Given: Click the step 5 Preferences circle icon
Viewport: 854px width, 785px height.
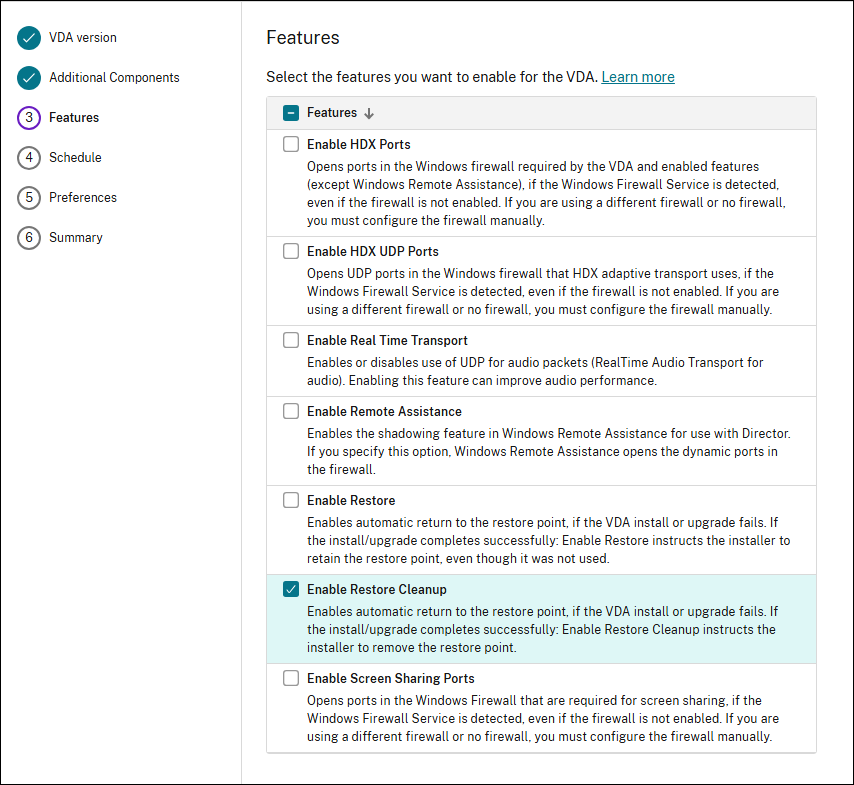Looking at the screenshot, I should 29,198.
